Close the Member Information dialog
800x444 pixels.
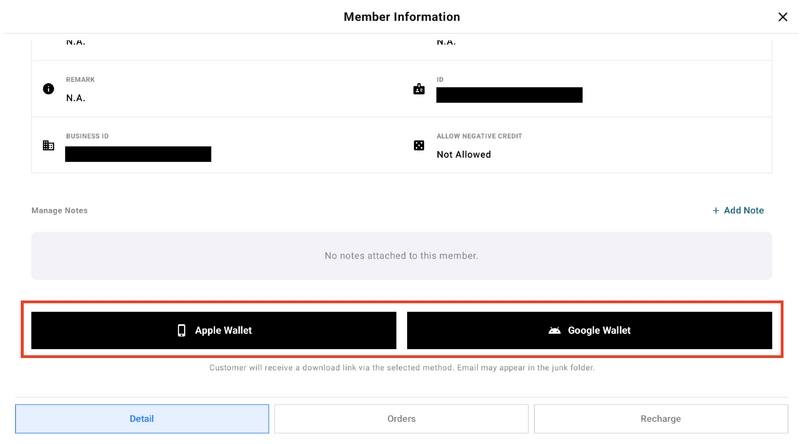[x=783, y=17]
